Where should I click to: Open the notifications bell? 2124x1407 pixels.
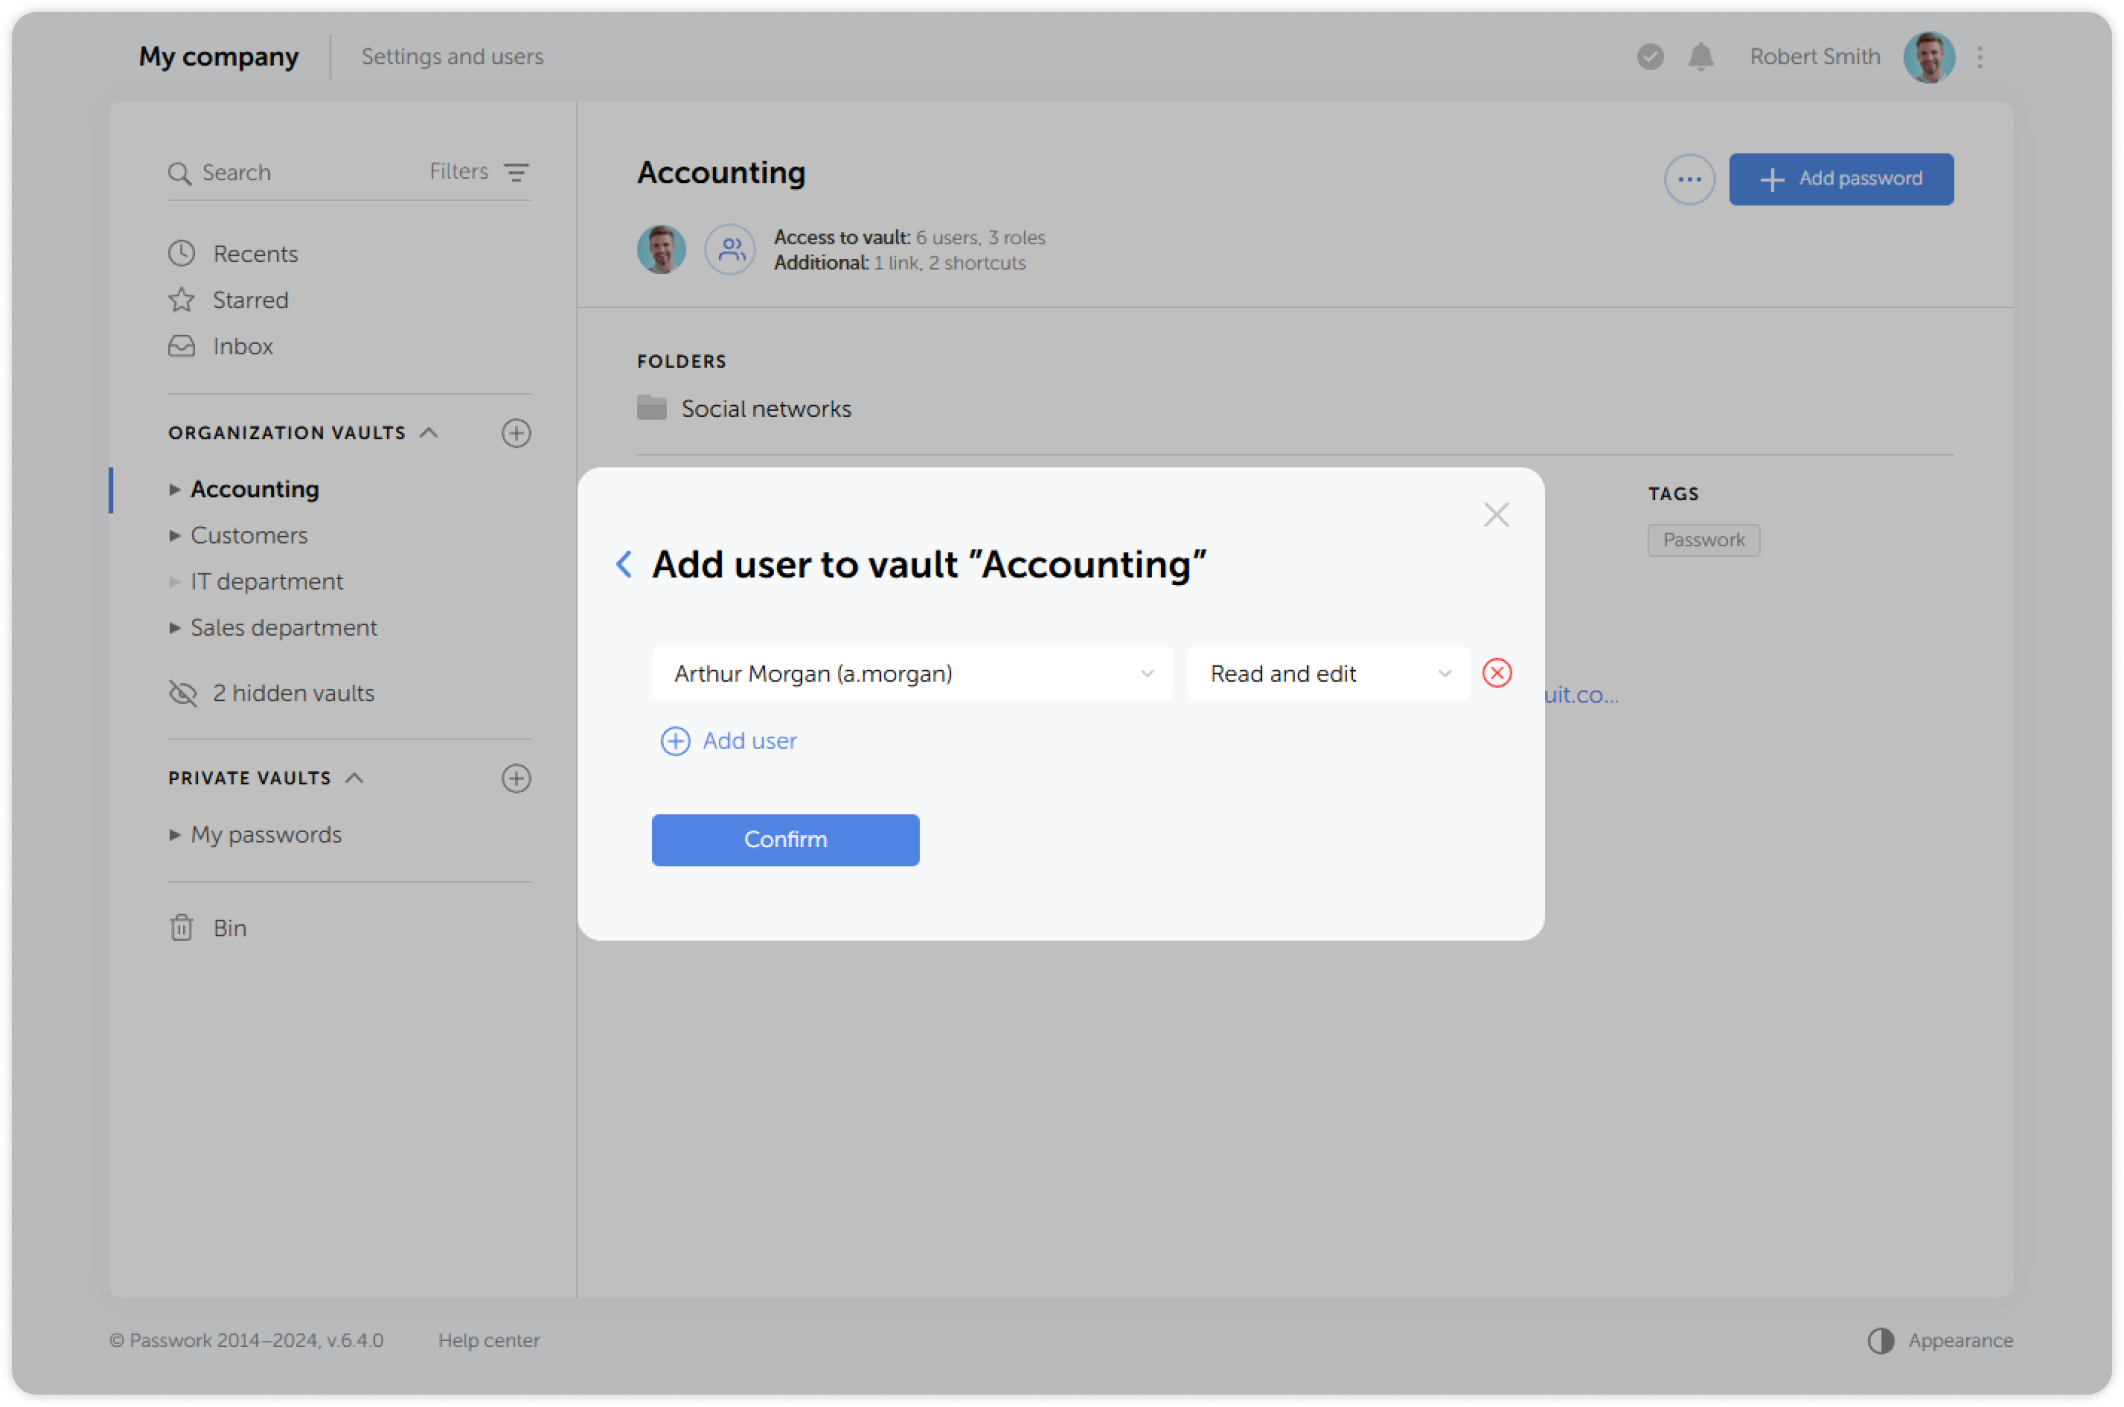[x=1700, y=57]
